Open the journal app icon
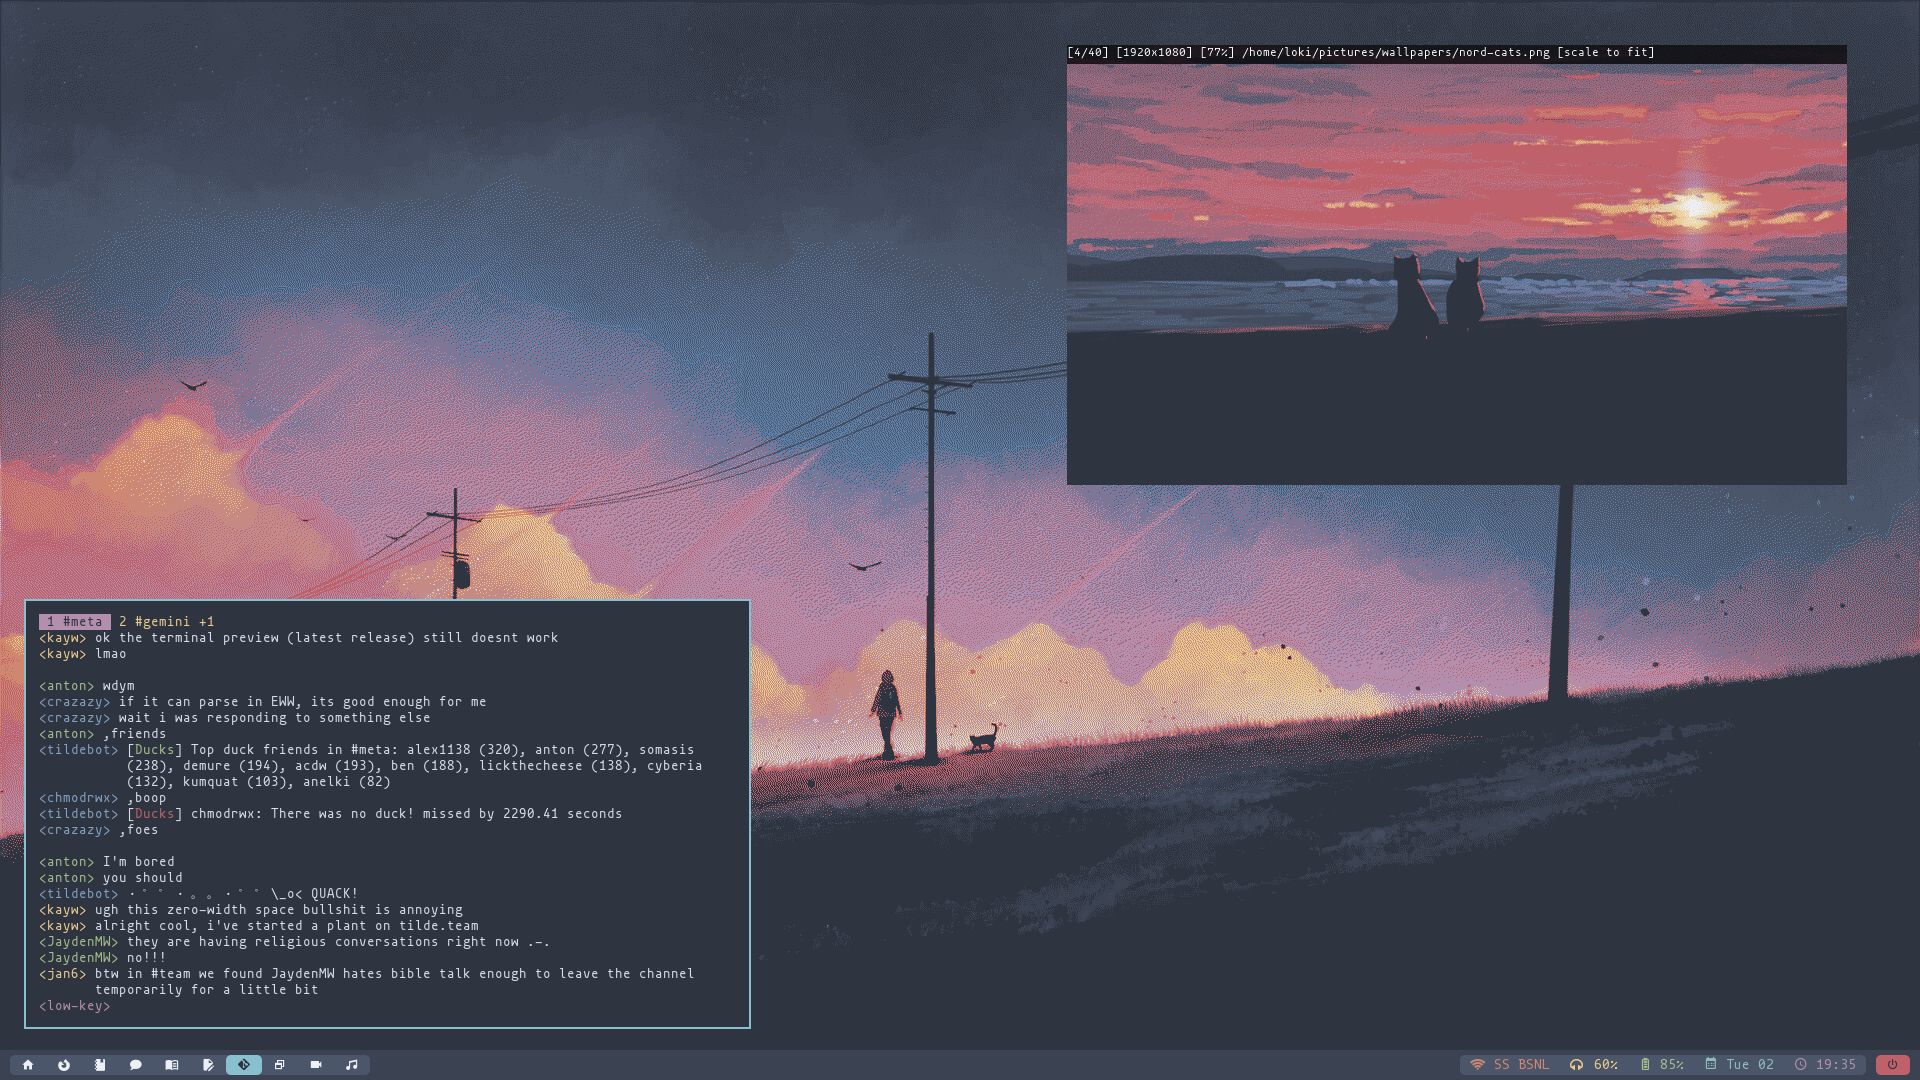This screenshot has width=1920, height=1080. [x=100, y=1064]
